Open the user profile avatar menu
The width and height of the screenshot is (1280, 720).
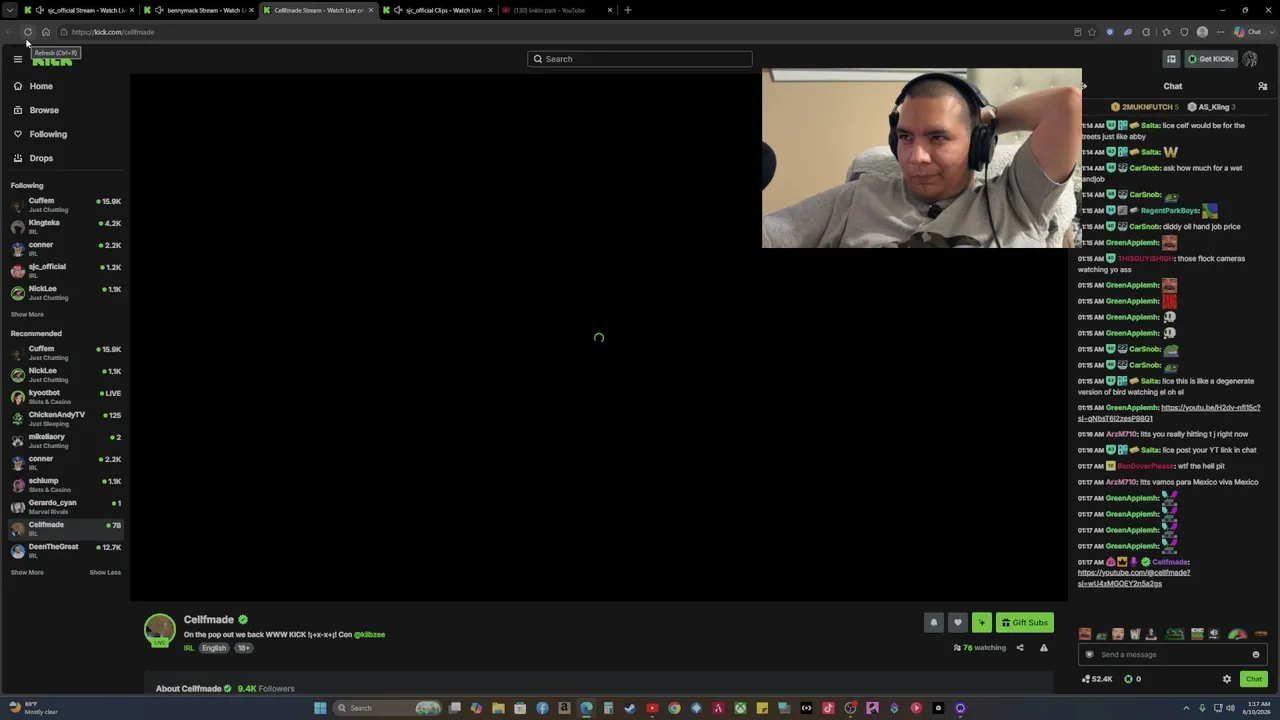pyautogui.click(x=1250, y=59)
